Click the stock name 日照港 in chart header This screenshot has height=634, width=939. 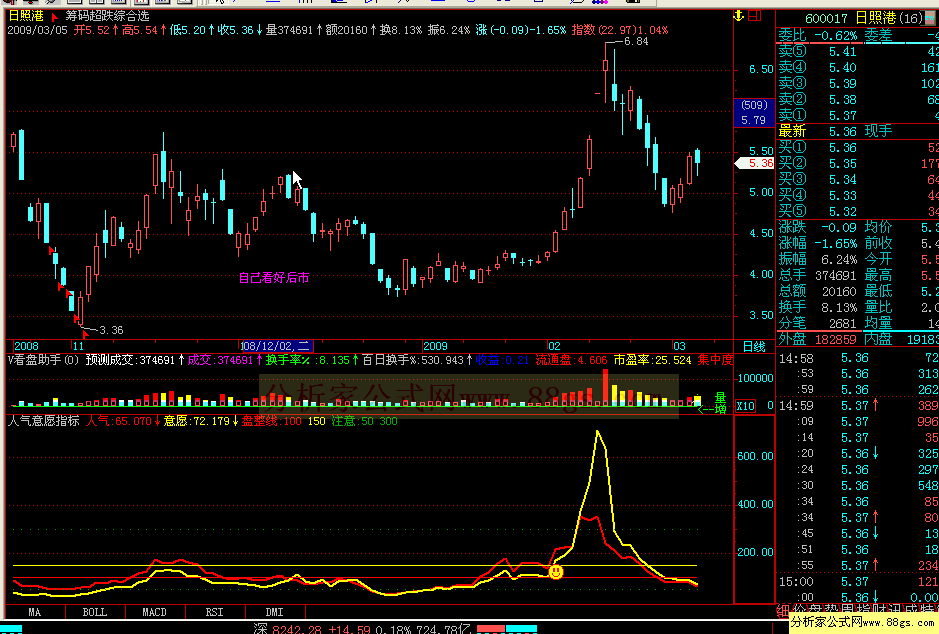click(x=26, y=16)
